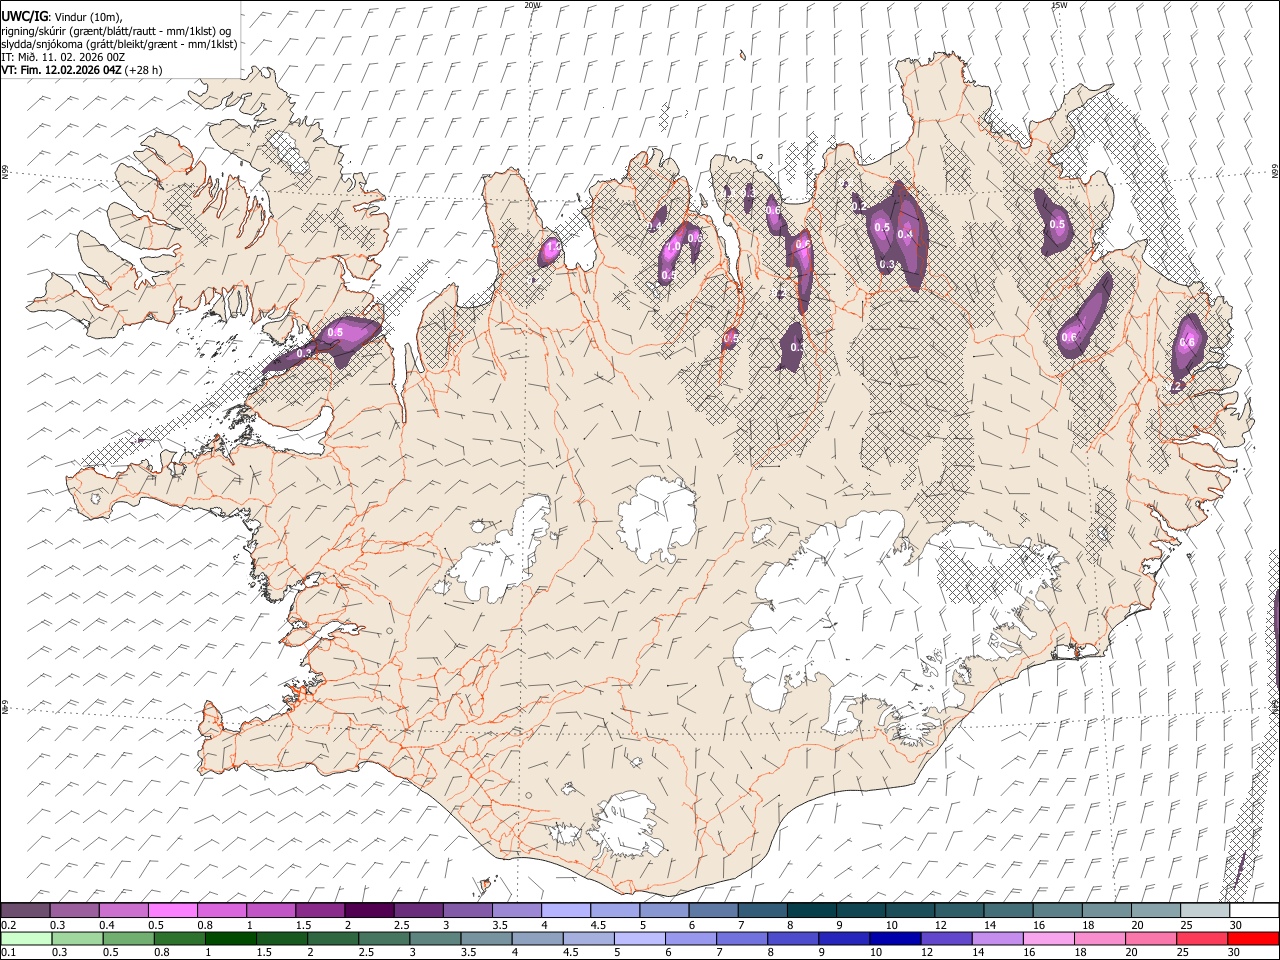Choose lower legend swatch between 25 and 30
Image resolution: width=1280 pixels, height=960 pixels.
[x=1200, y=938]
